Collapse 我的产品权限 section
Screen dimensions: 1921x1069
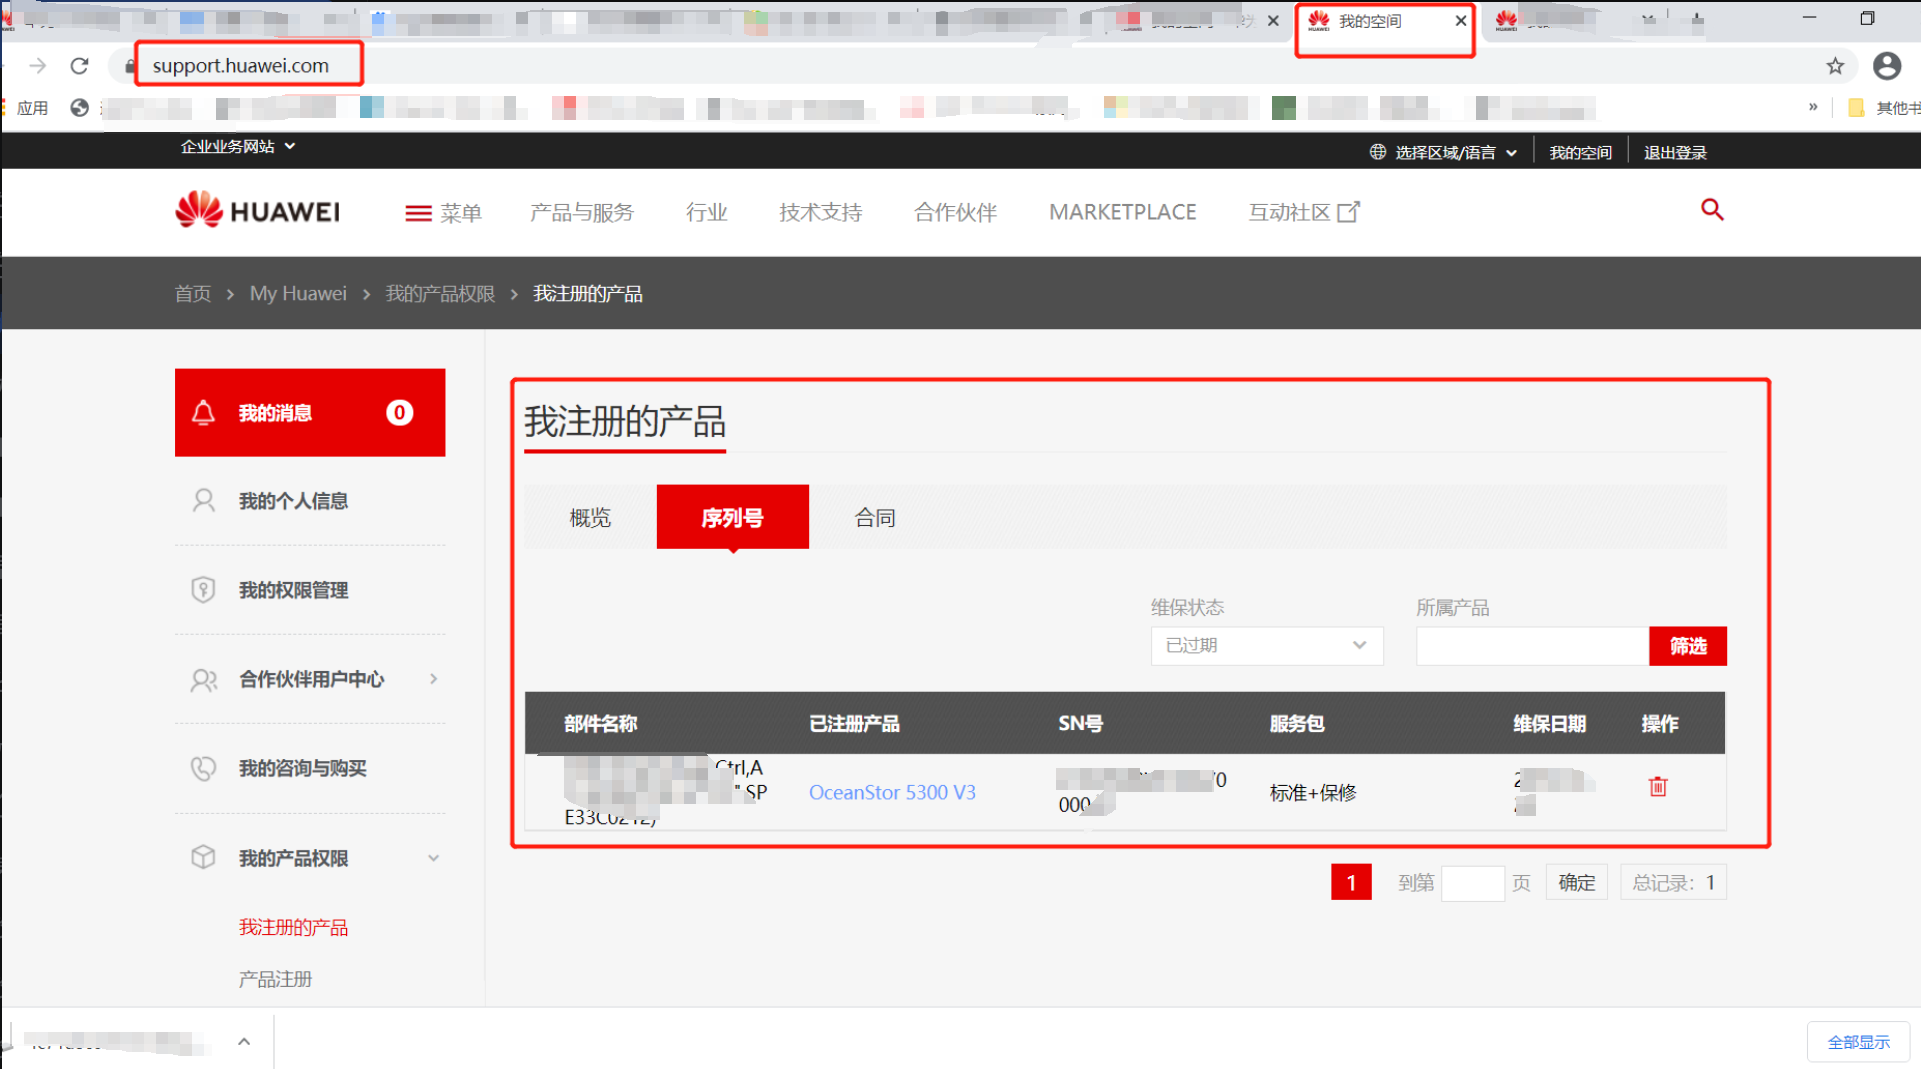433,858
